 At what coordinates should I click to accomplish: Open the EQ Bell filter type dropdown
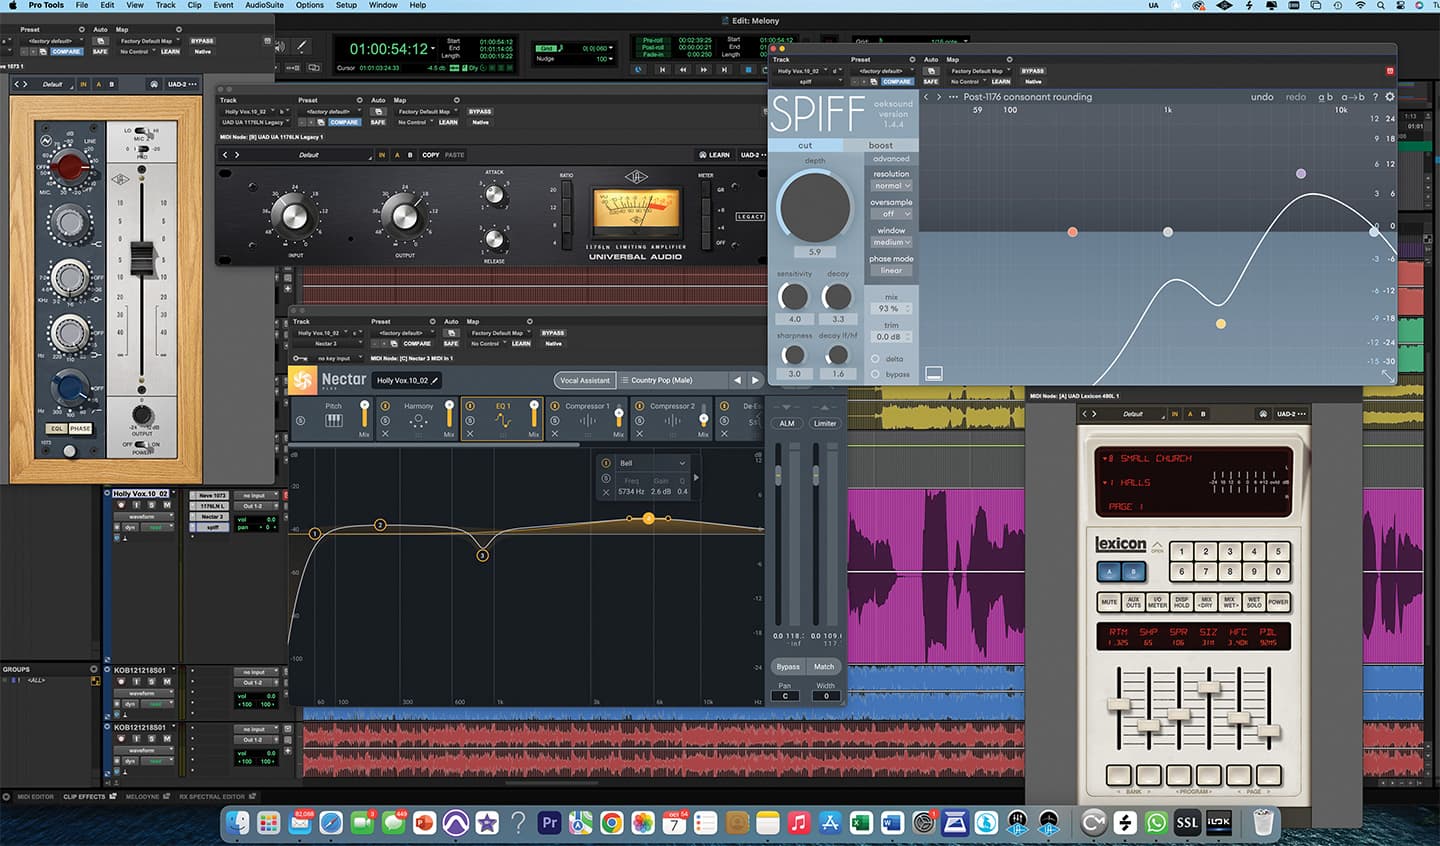click(652, 463)
